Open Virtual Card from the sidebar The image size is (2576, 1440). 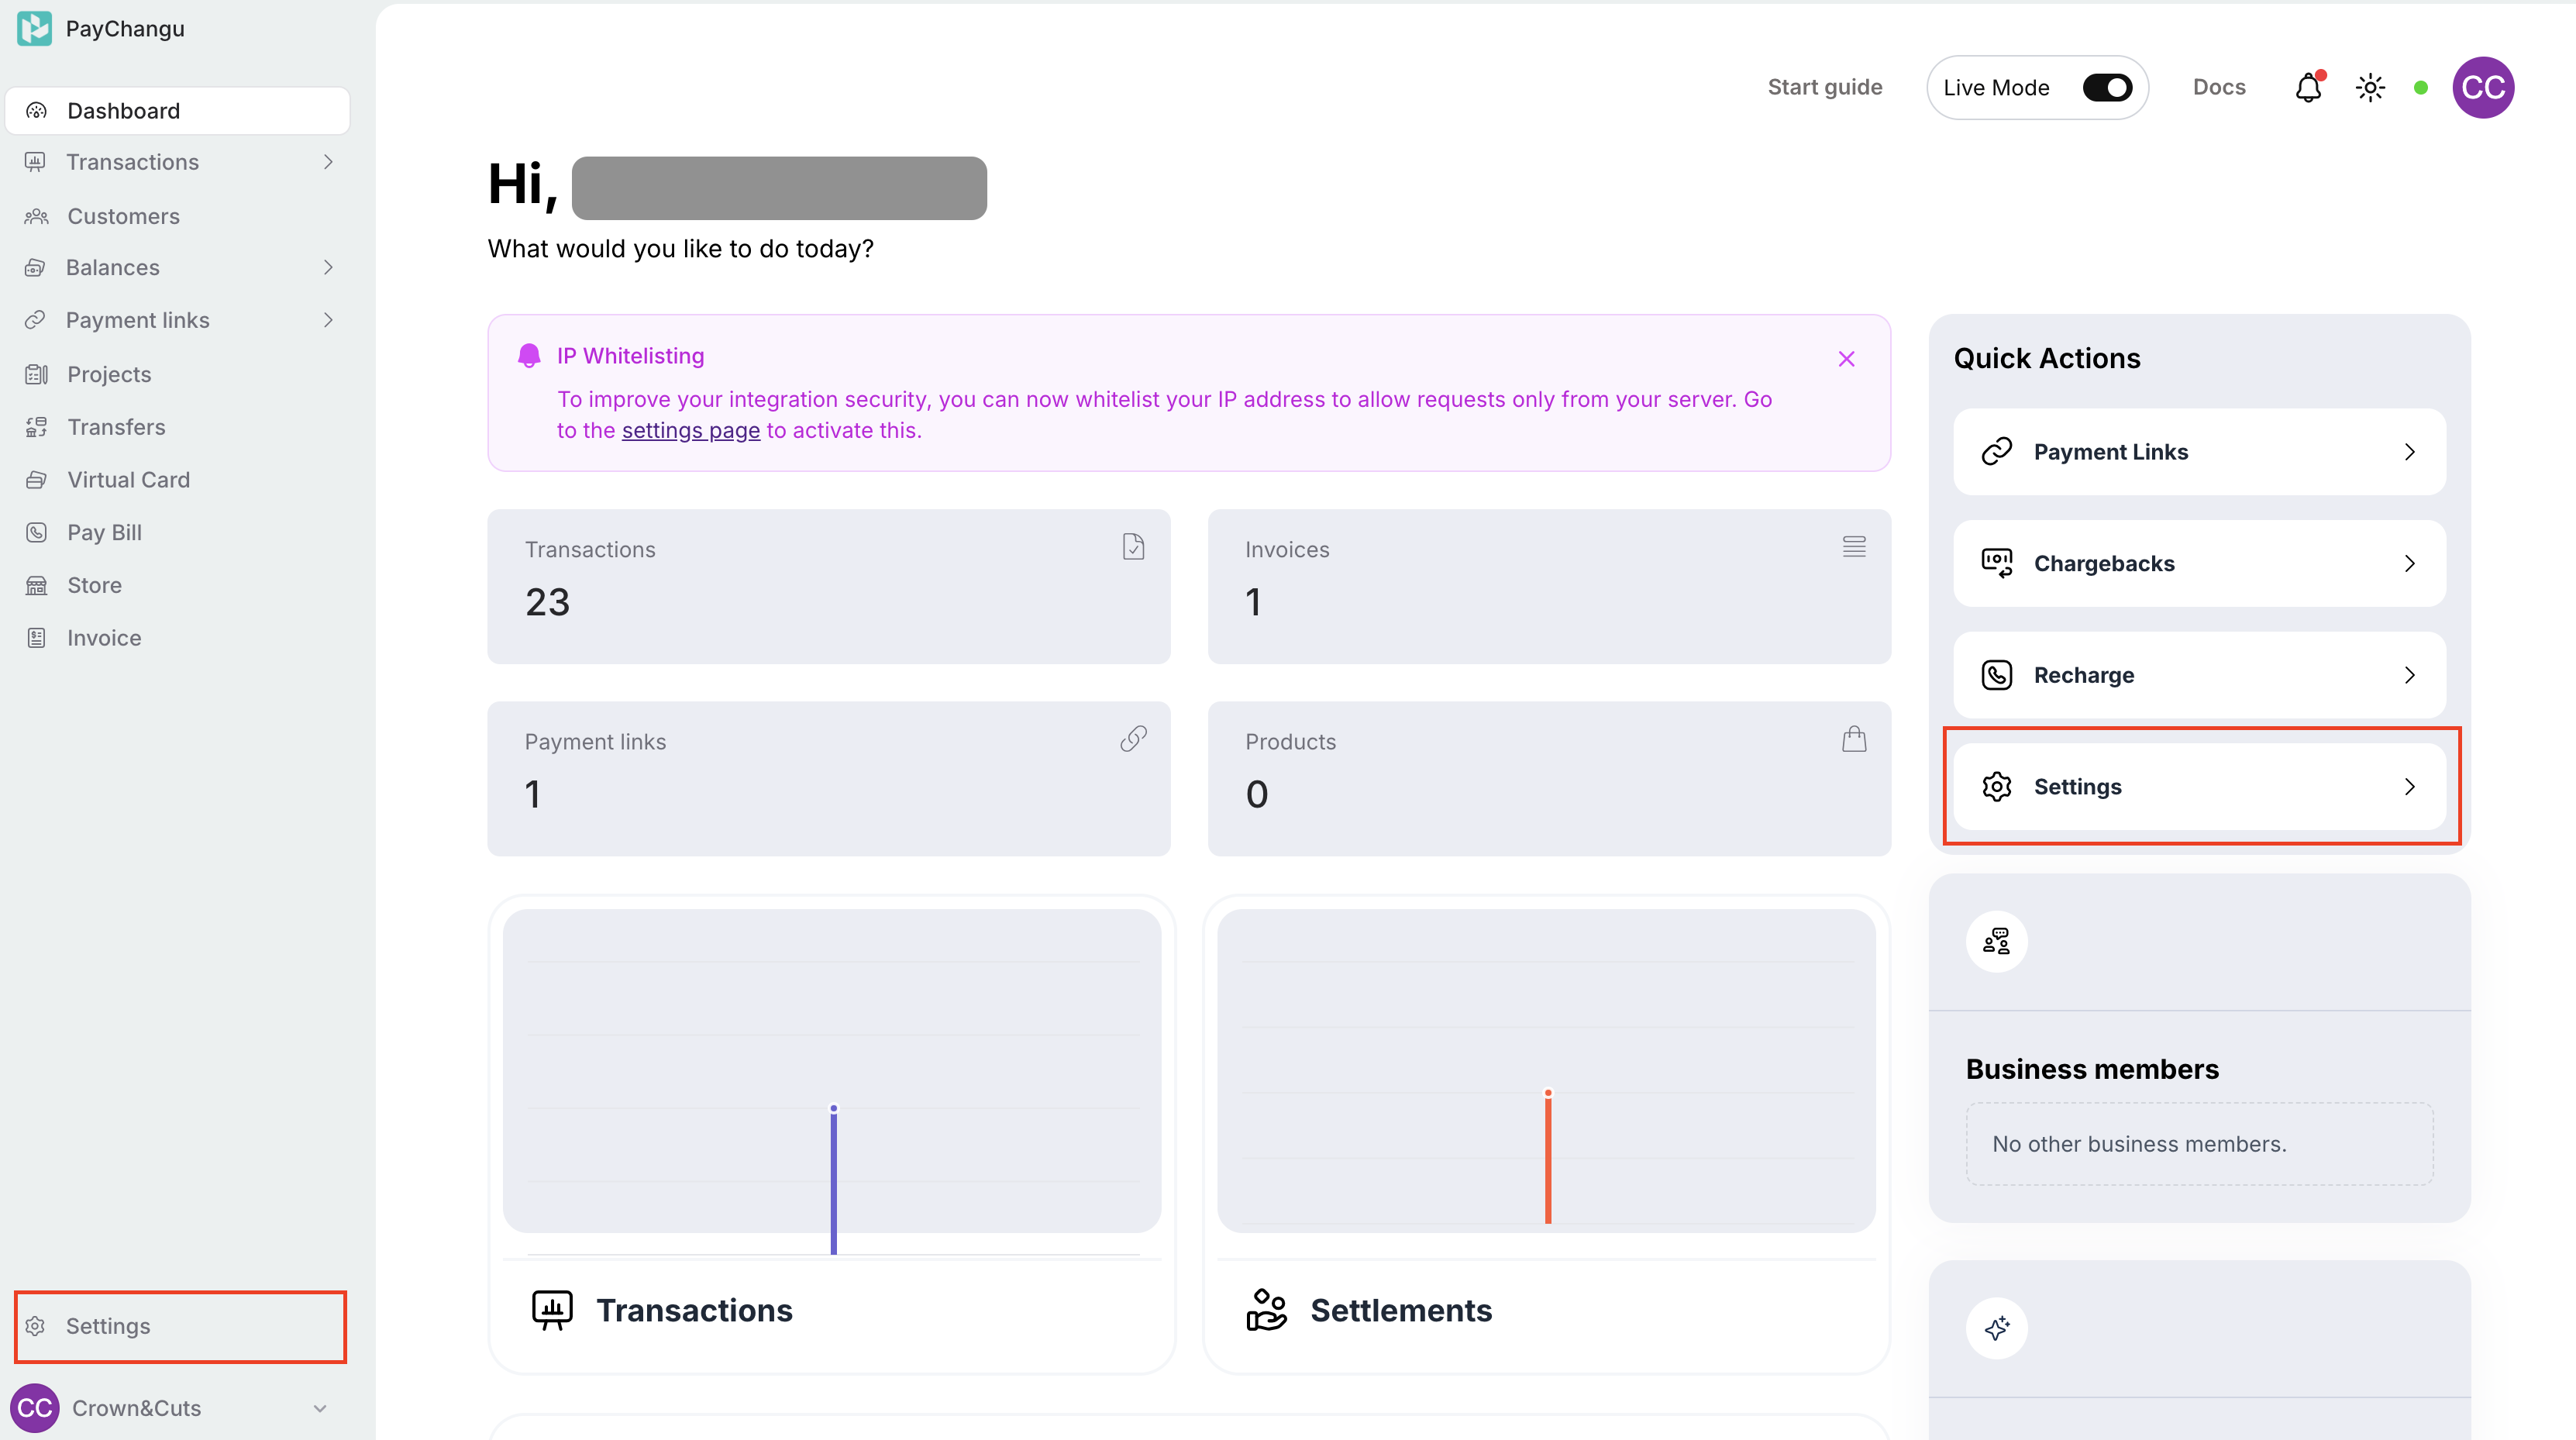(x=128, y=480)
